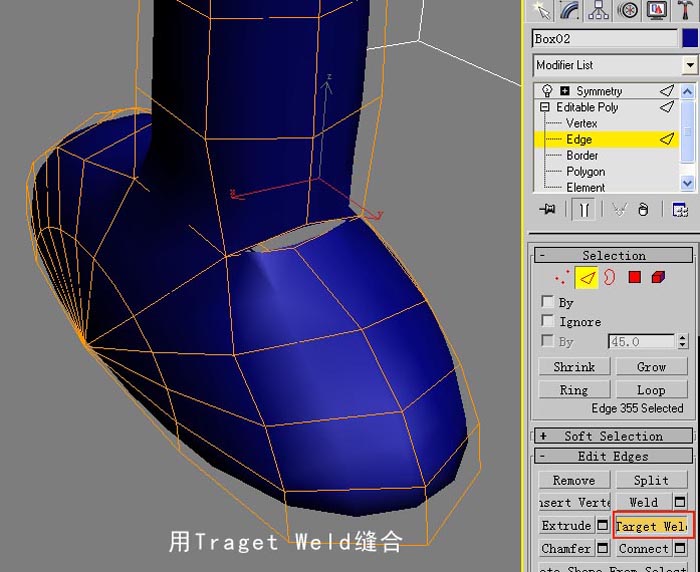700x572 pixels.
Task: Select the Vertex sub-object selection icon
Action: click(562, 278)
